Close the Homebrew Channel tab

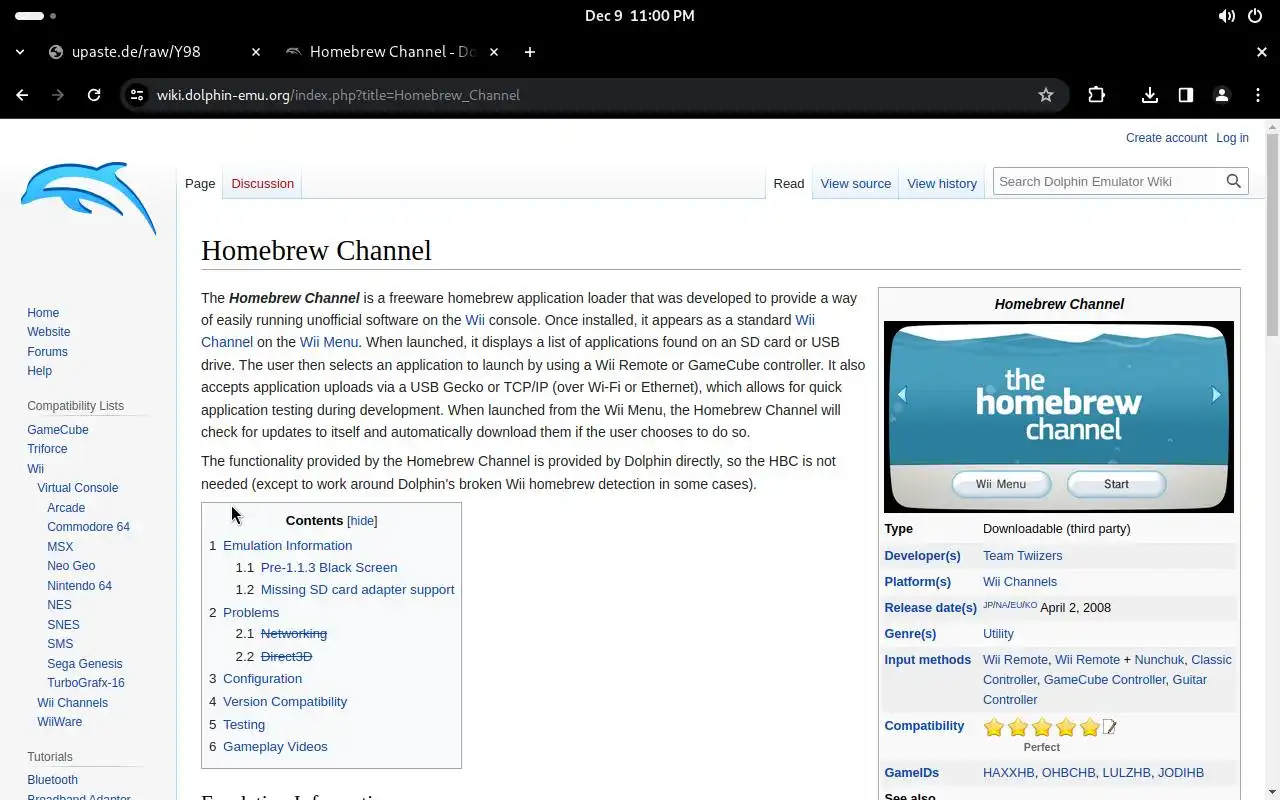point(494,52)
